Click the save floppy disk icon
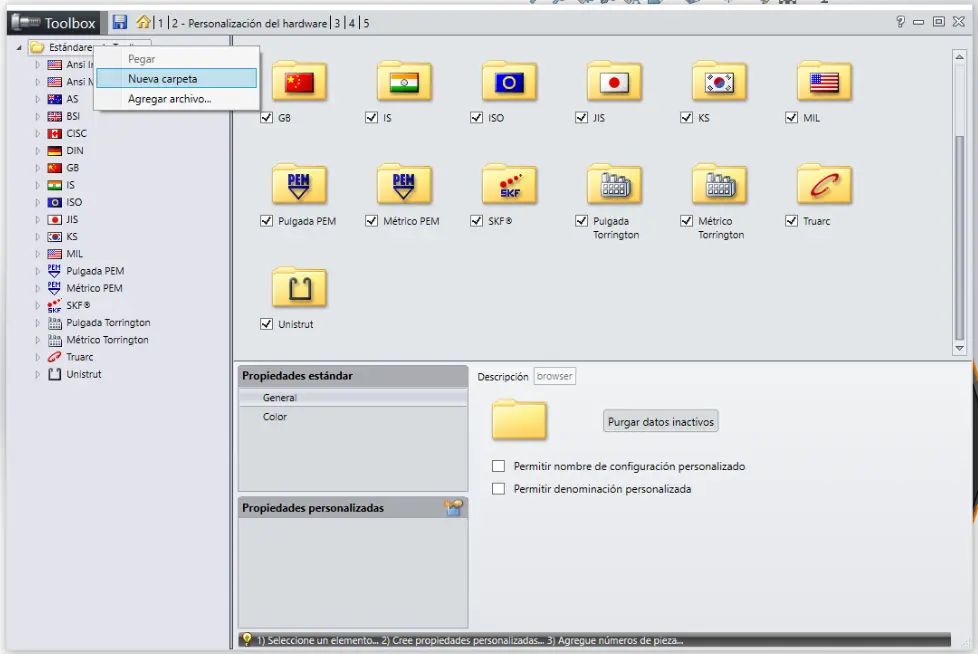 coord(120,22)
